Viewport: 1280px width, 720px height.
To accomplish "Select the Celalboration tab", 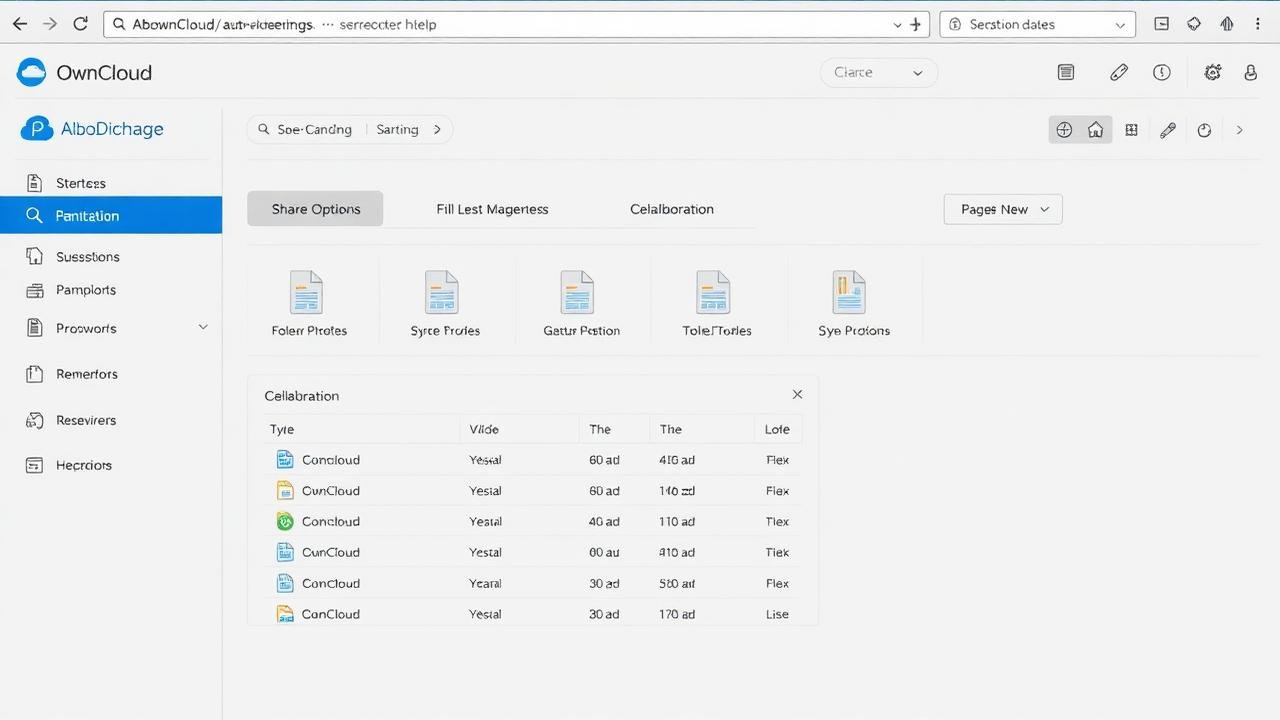I will [672, 209].
